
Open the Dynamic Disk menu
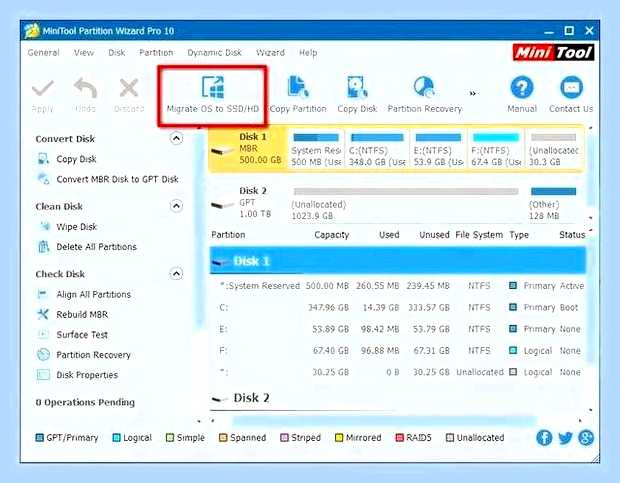pos(214,53)
